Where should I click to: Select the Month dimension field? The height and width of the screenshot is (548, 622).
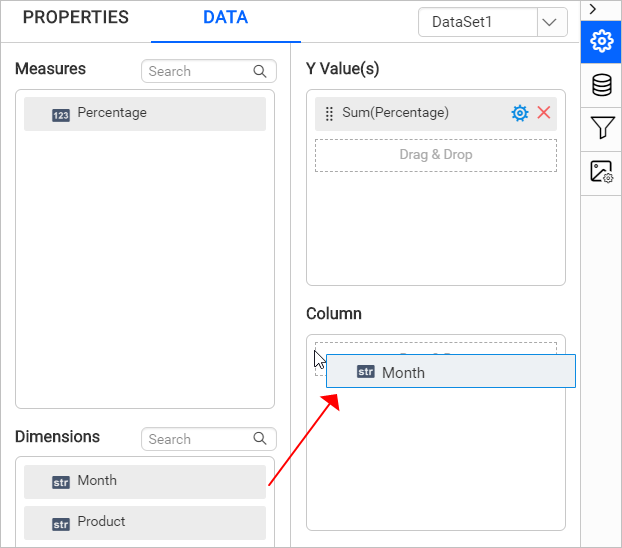pyautogui.click(x=145, y=481)
